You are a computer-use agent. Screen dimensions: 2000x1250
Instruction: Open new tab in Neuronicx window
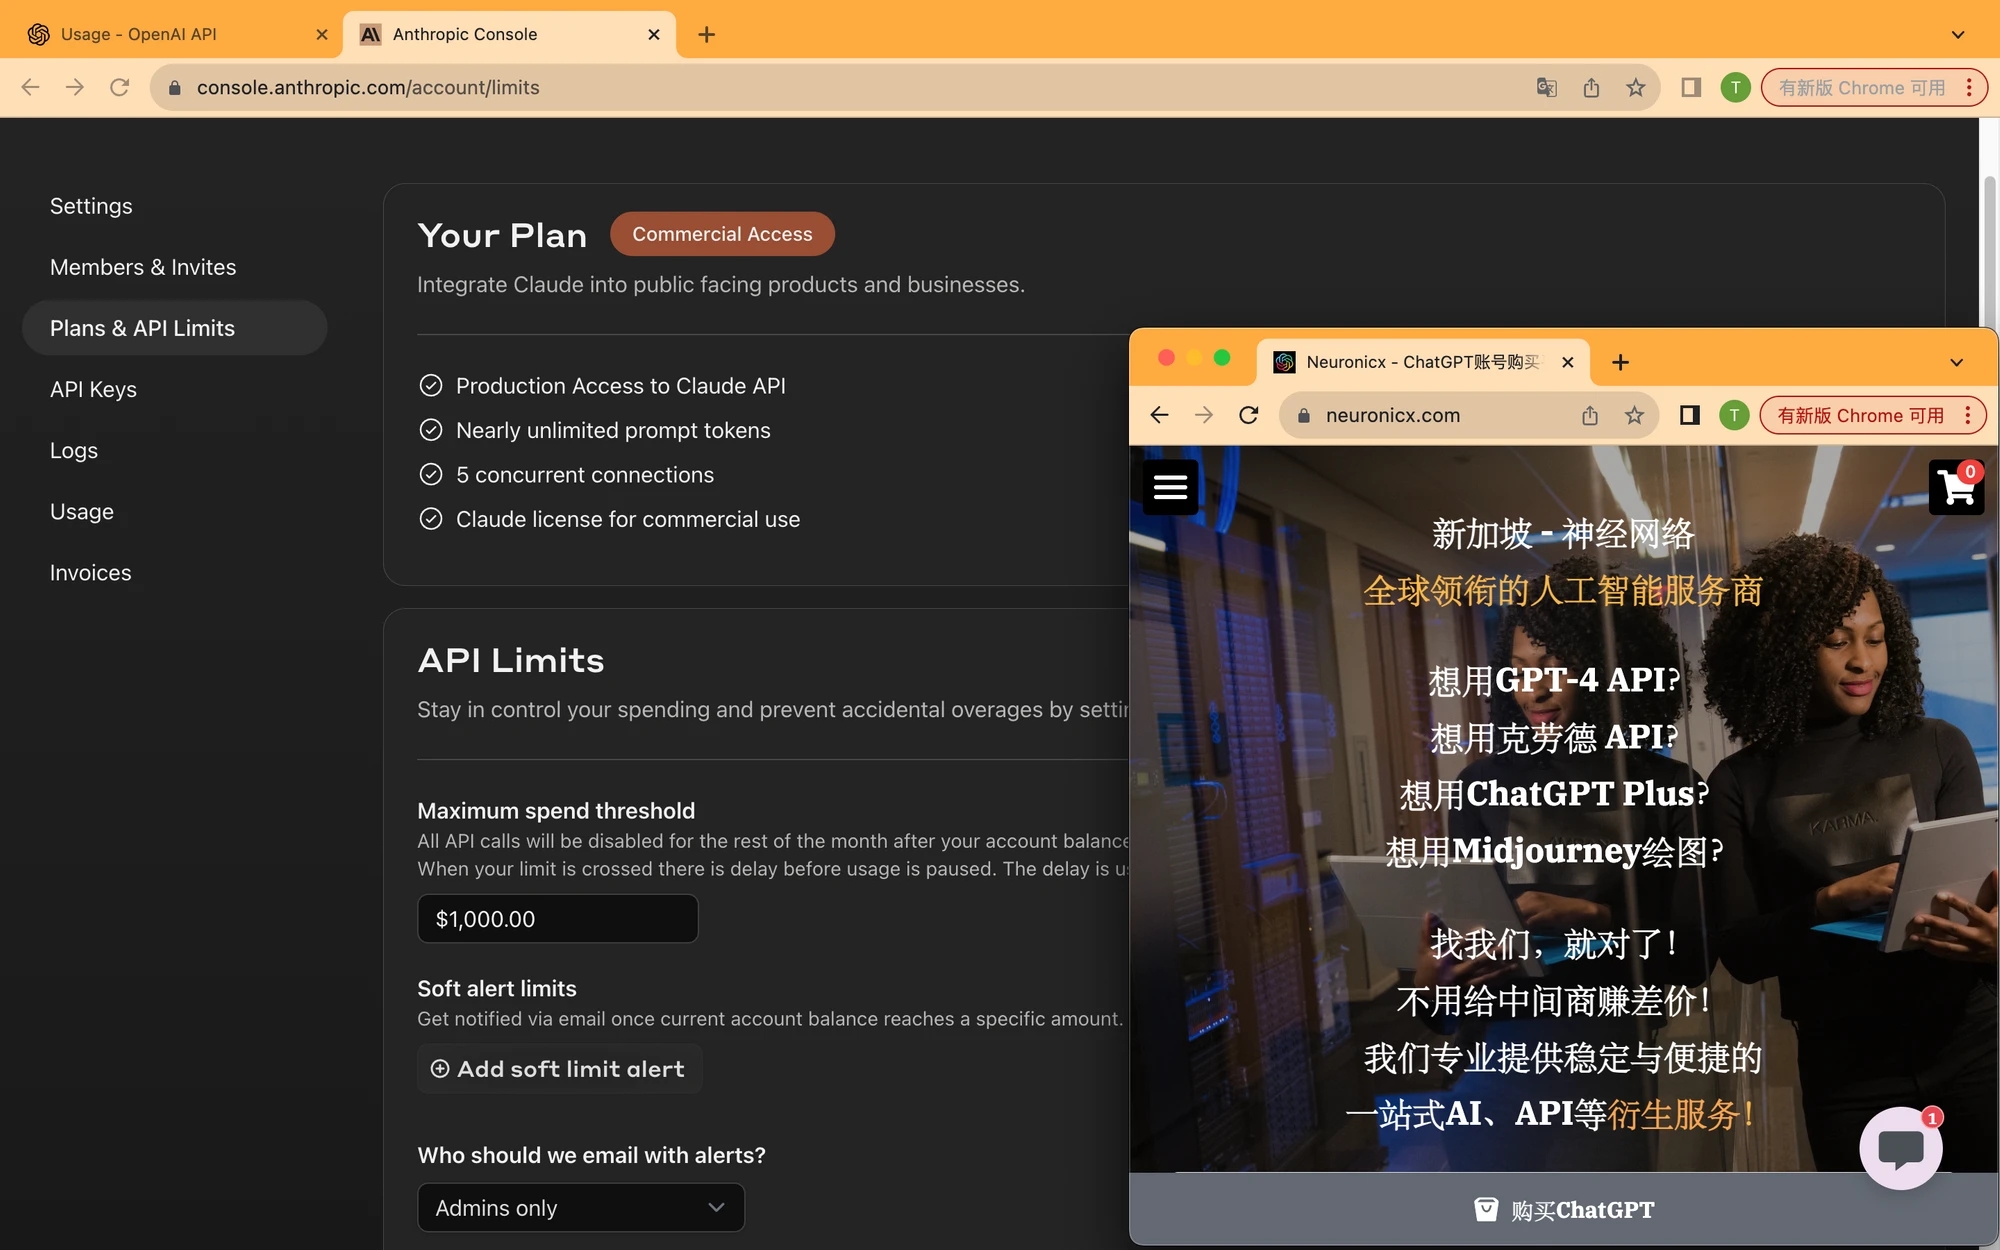pos(1620,362)
